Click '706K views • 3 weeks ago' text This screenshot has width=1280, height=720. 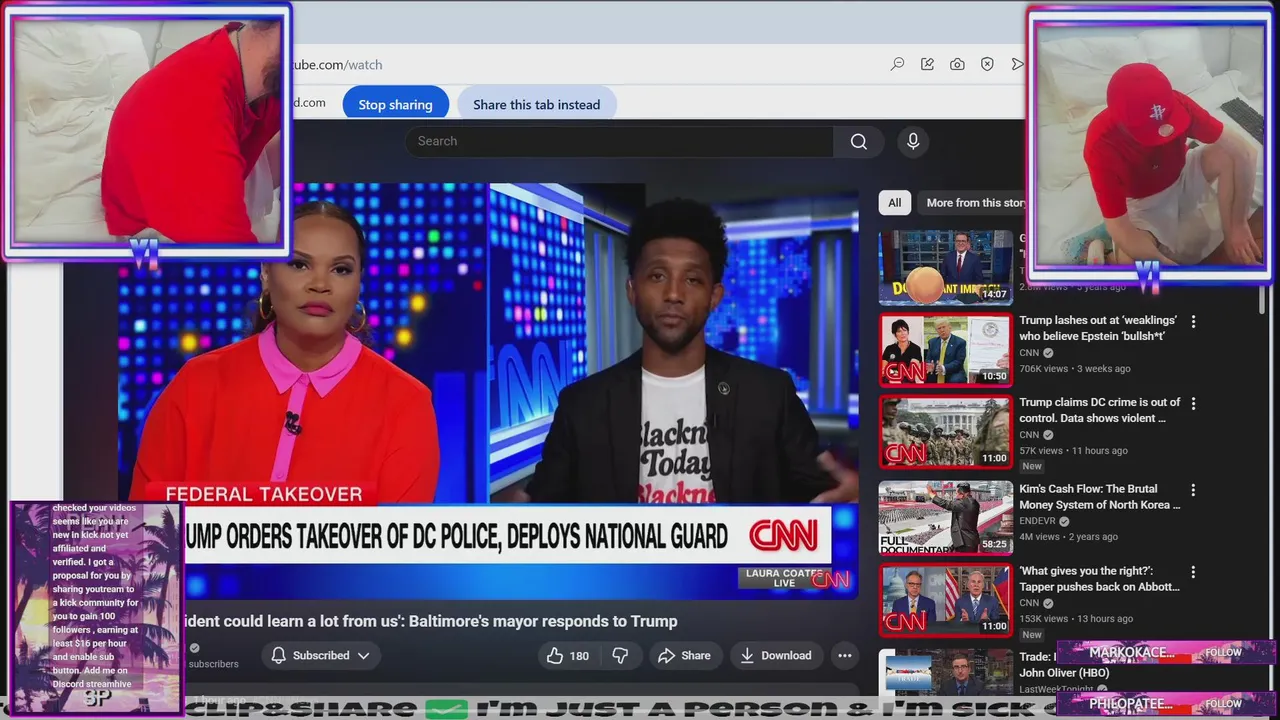tap(1075, 369)
